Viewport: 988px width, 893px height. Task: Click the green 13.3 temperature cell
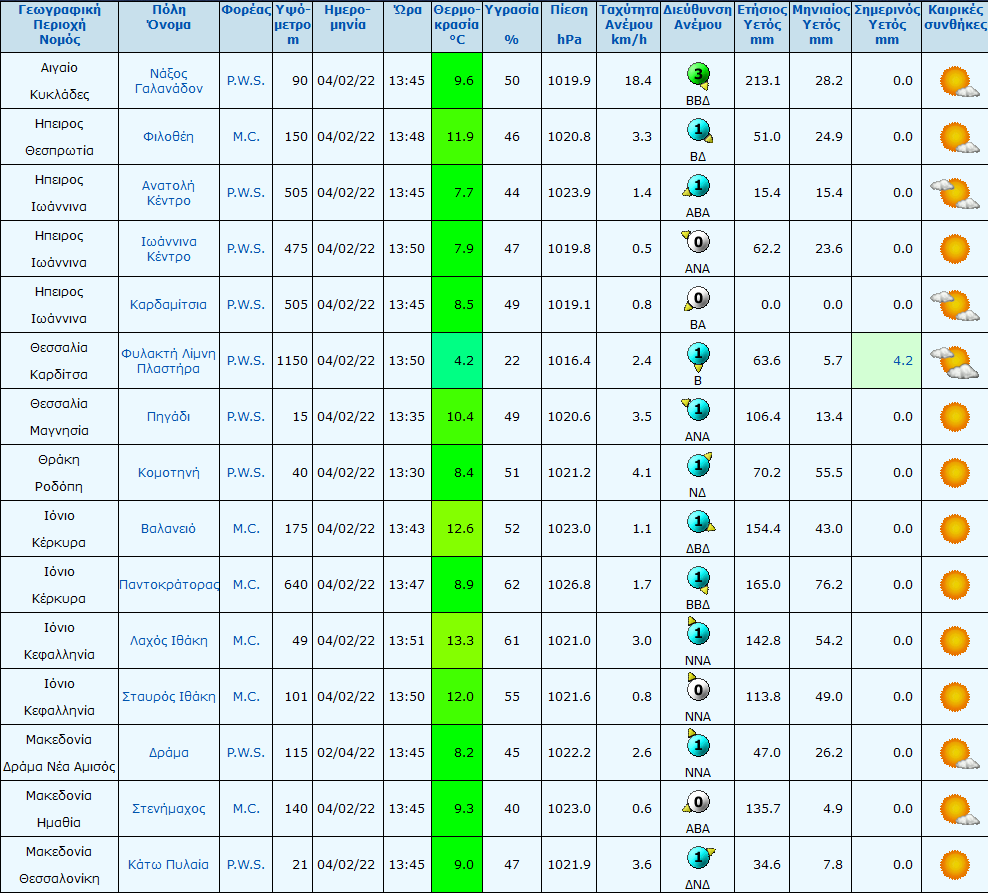457,640
